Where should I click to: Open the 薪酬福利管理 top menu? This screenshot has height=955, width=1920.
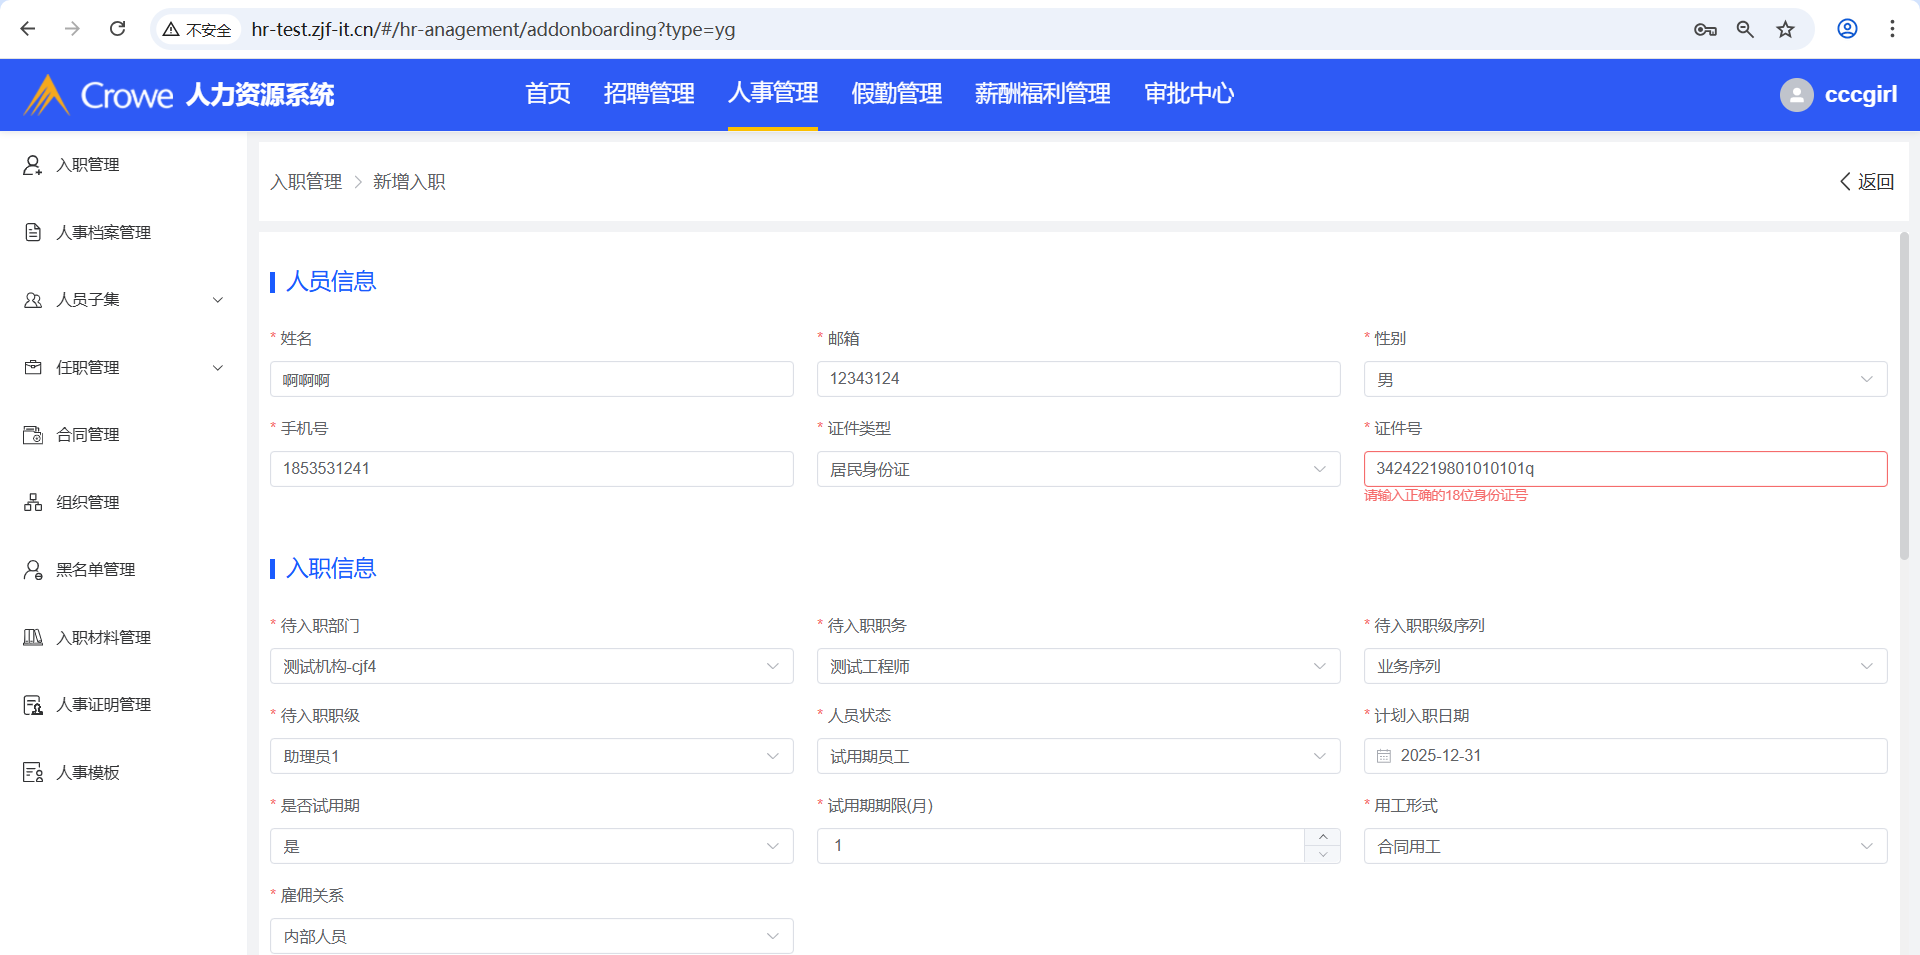[x=1042, y=94]
